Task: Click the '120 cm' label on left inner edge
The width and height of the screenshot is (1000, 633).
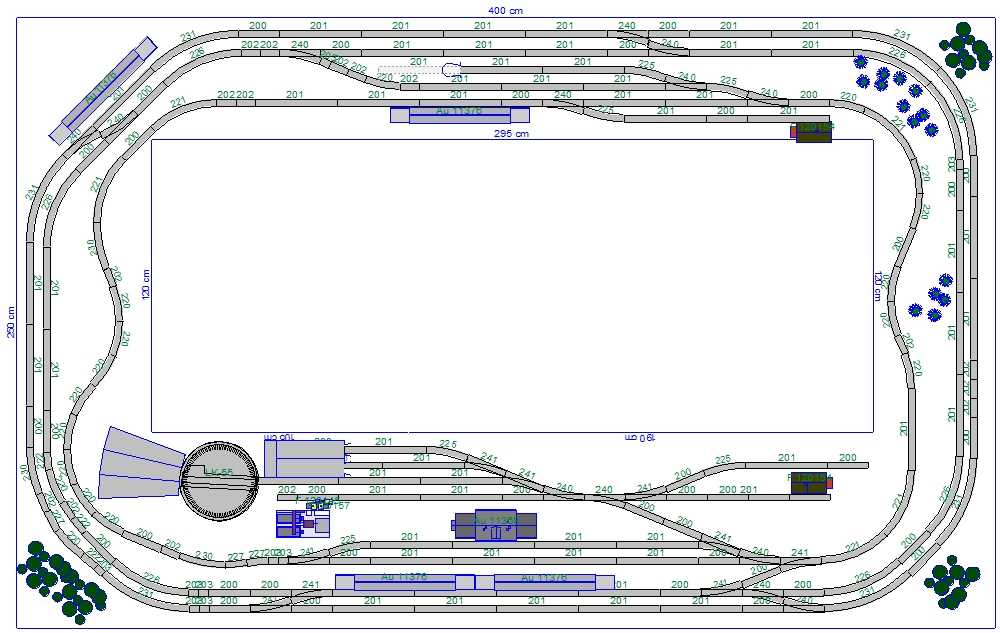Action: 145,284
